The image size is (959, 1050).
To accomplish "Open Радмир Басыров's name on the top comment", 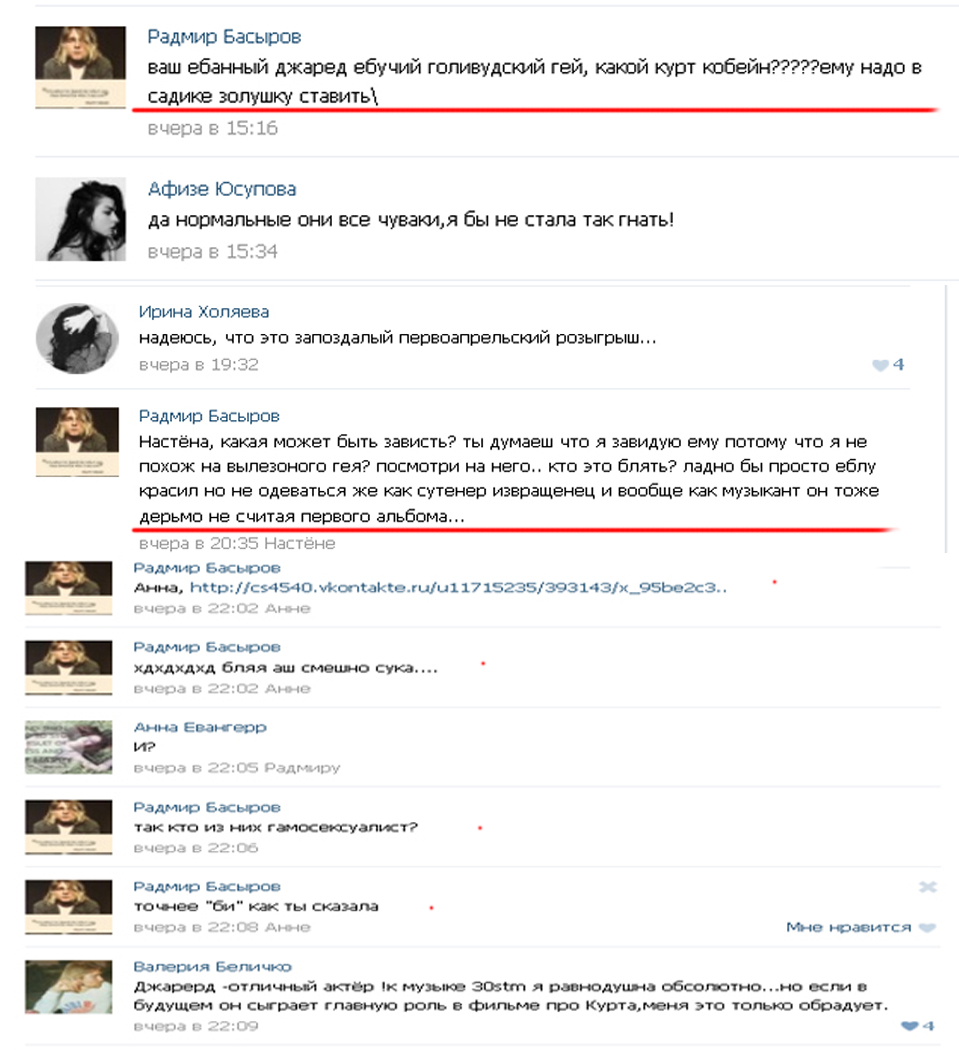I will point(224,37).
